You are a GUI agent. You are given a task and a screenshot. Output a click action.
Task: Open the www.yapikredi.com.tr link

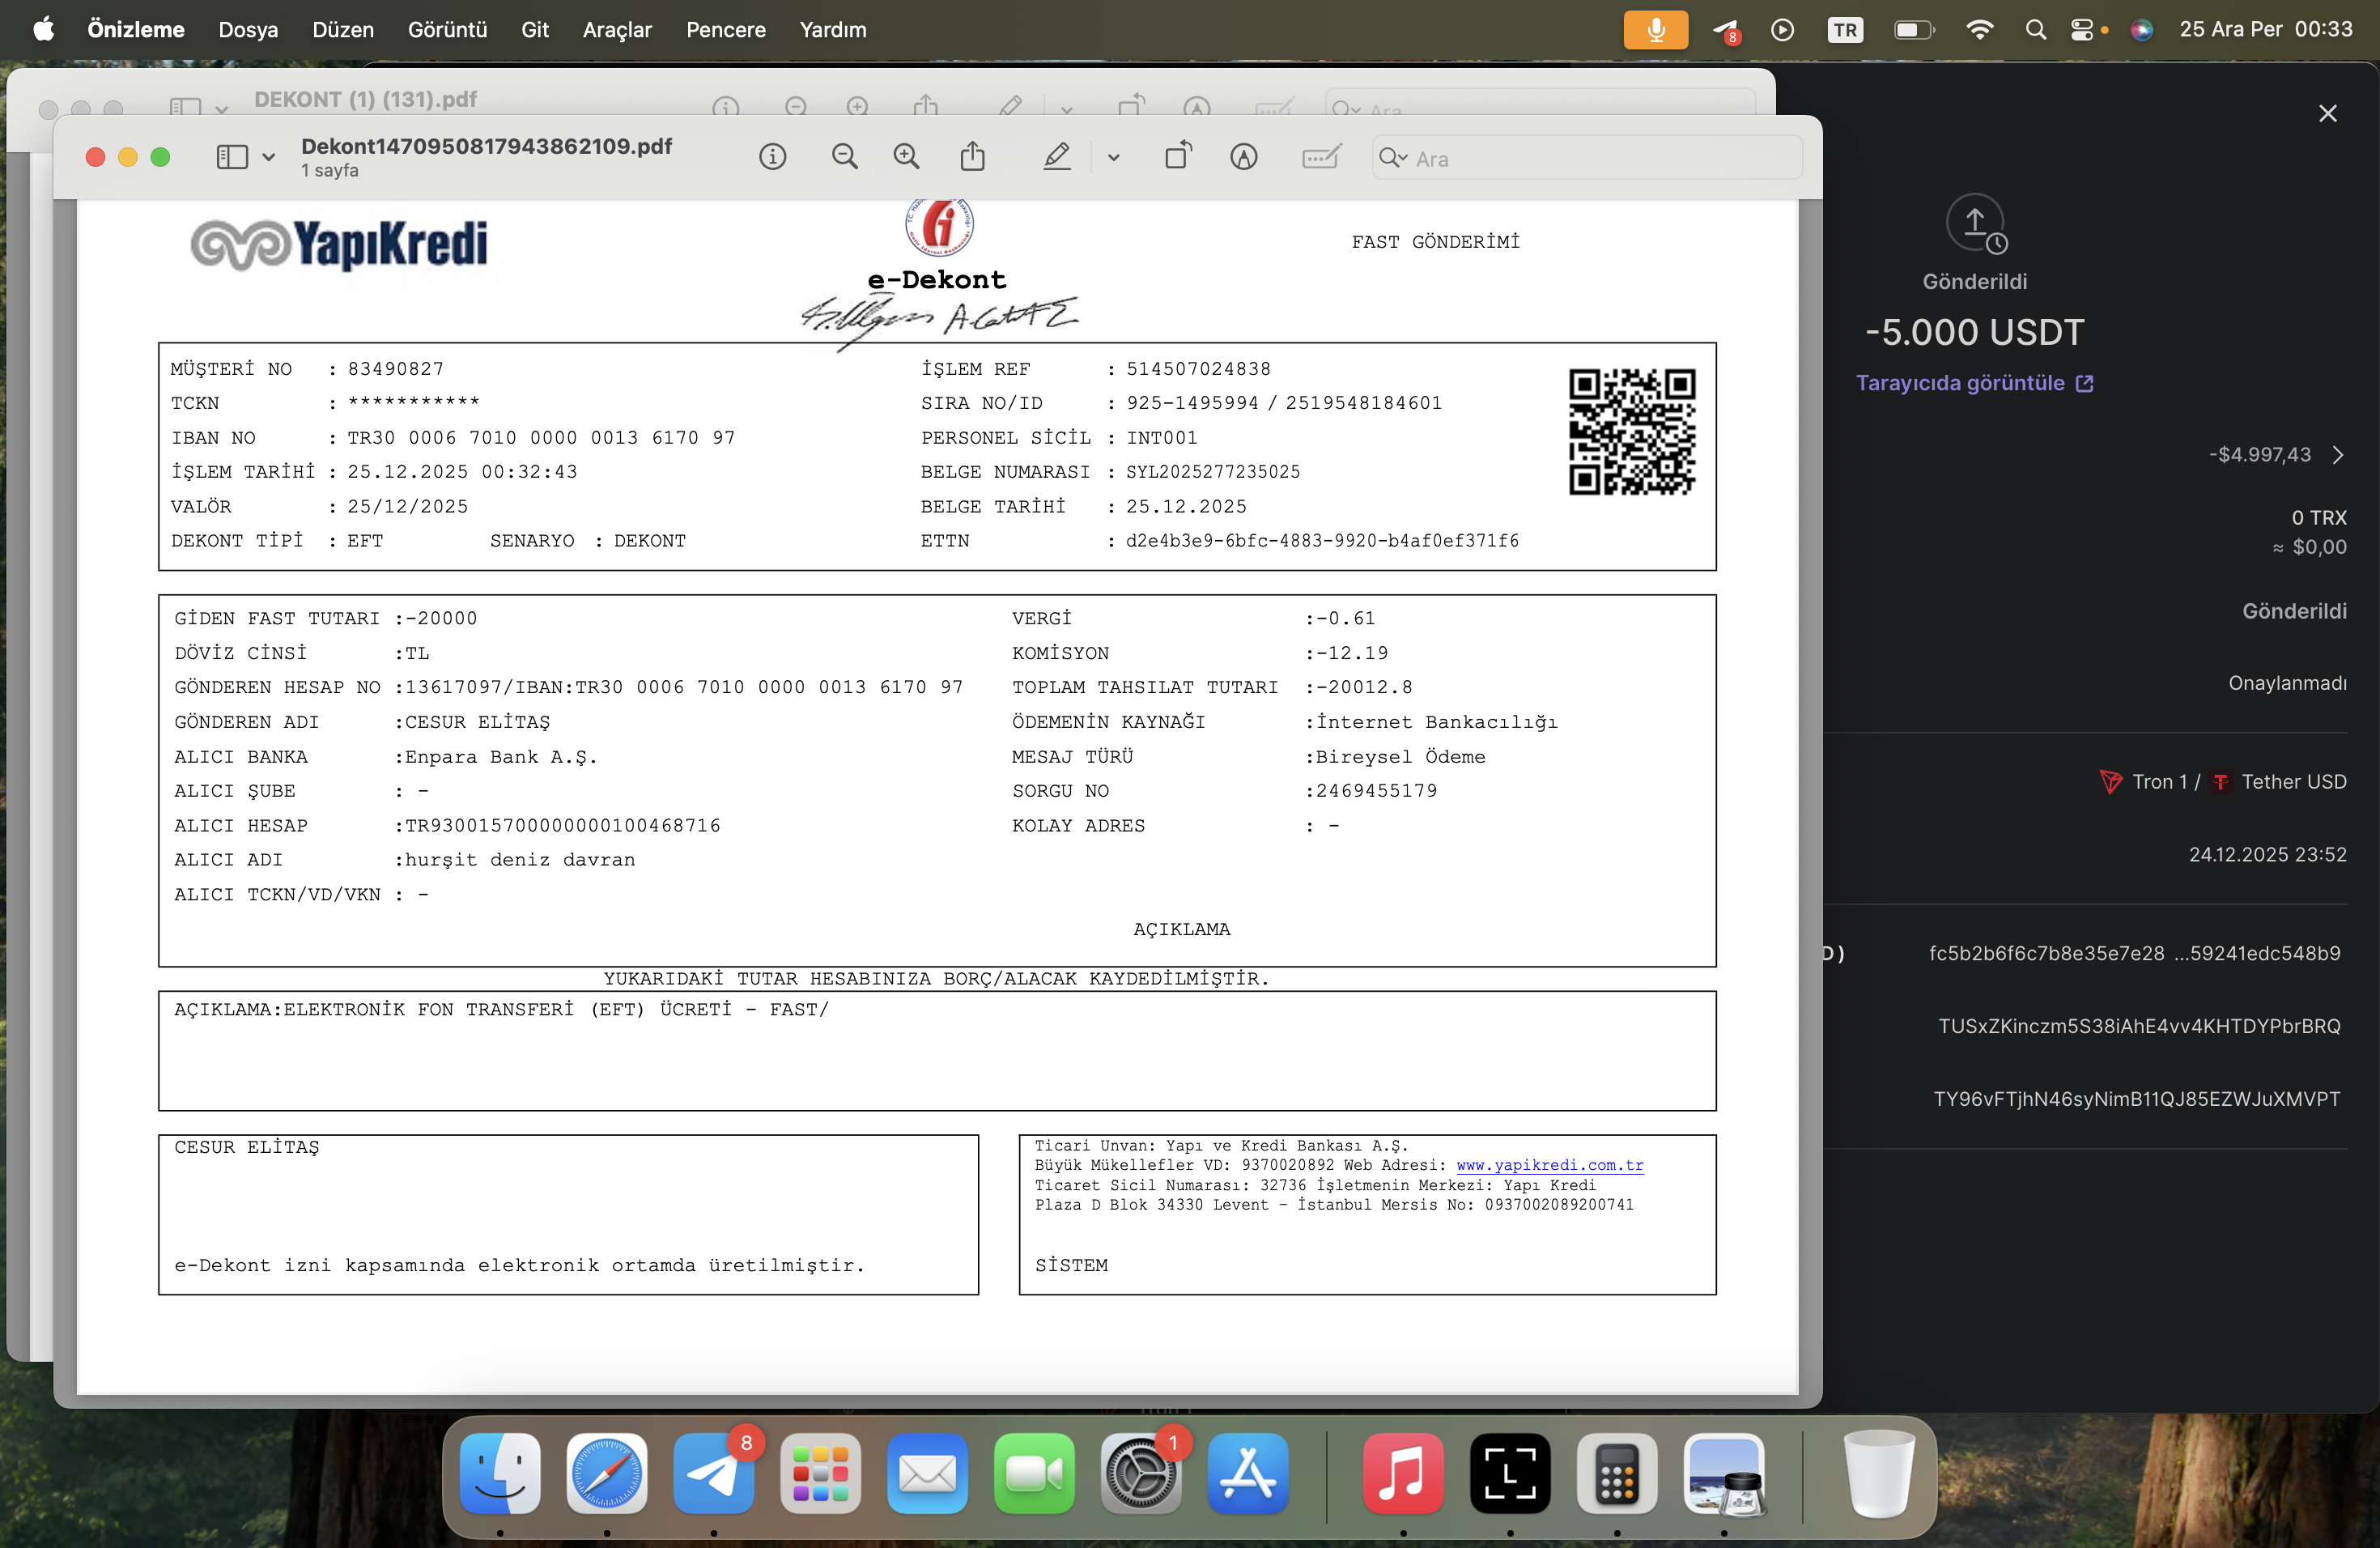(1549, 1165)
